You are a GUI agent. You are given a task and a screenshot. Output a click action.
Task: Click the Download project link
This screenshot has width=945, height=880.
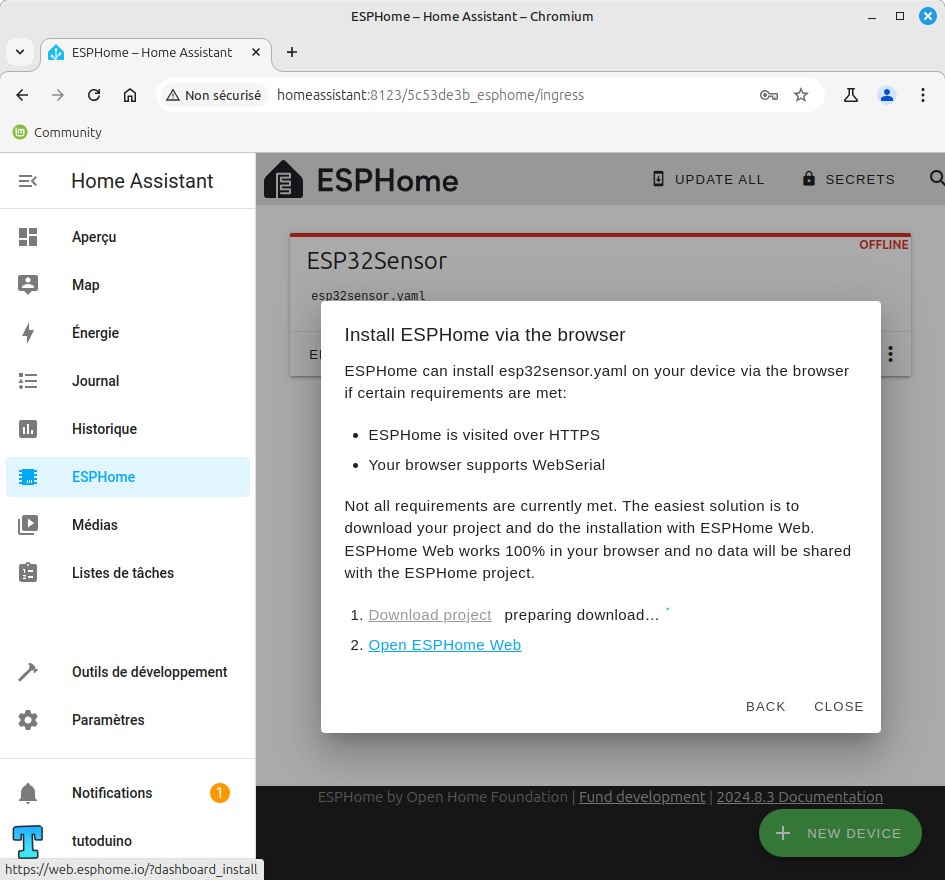(430, 615)
